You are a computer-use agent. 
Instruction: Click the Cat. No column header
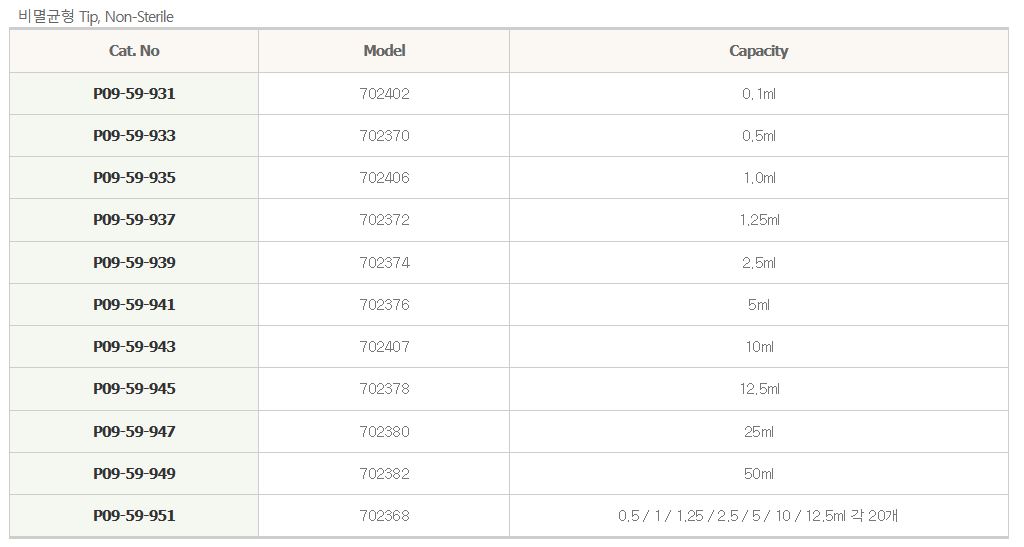click(134, 51)
